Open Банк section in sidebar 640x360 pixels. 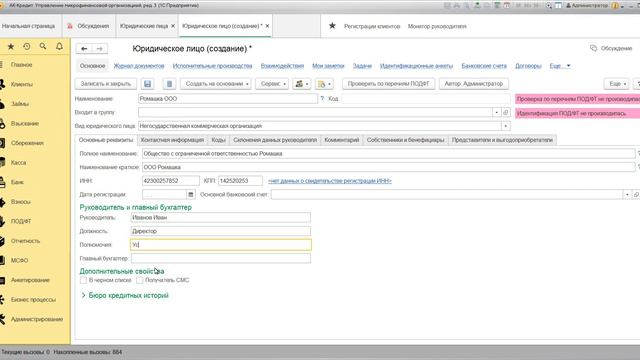17,182
